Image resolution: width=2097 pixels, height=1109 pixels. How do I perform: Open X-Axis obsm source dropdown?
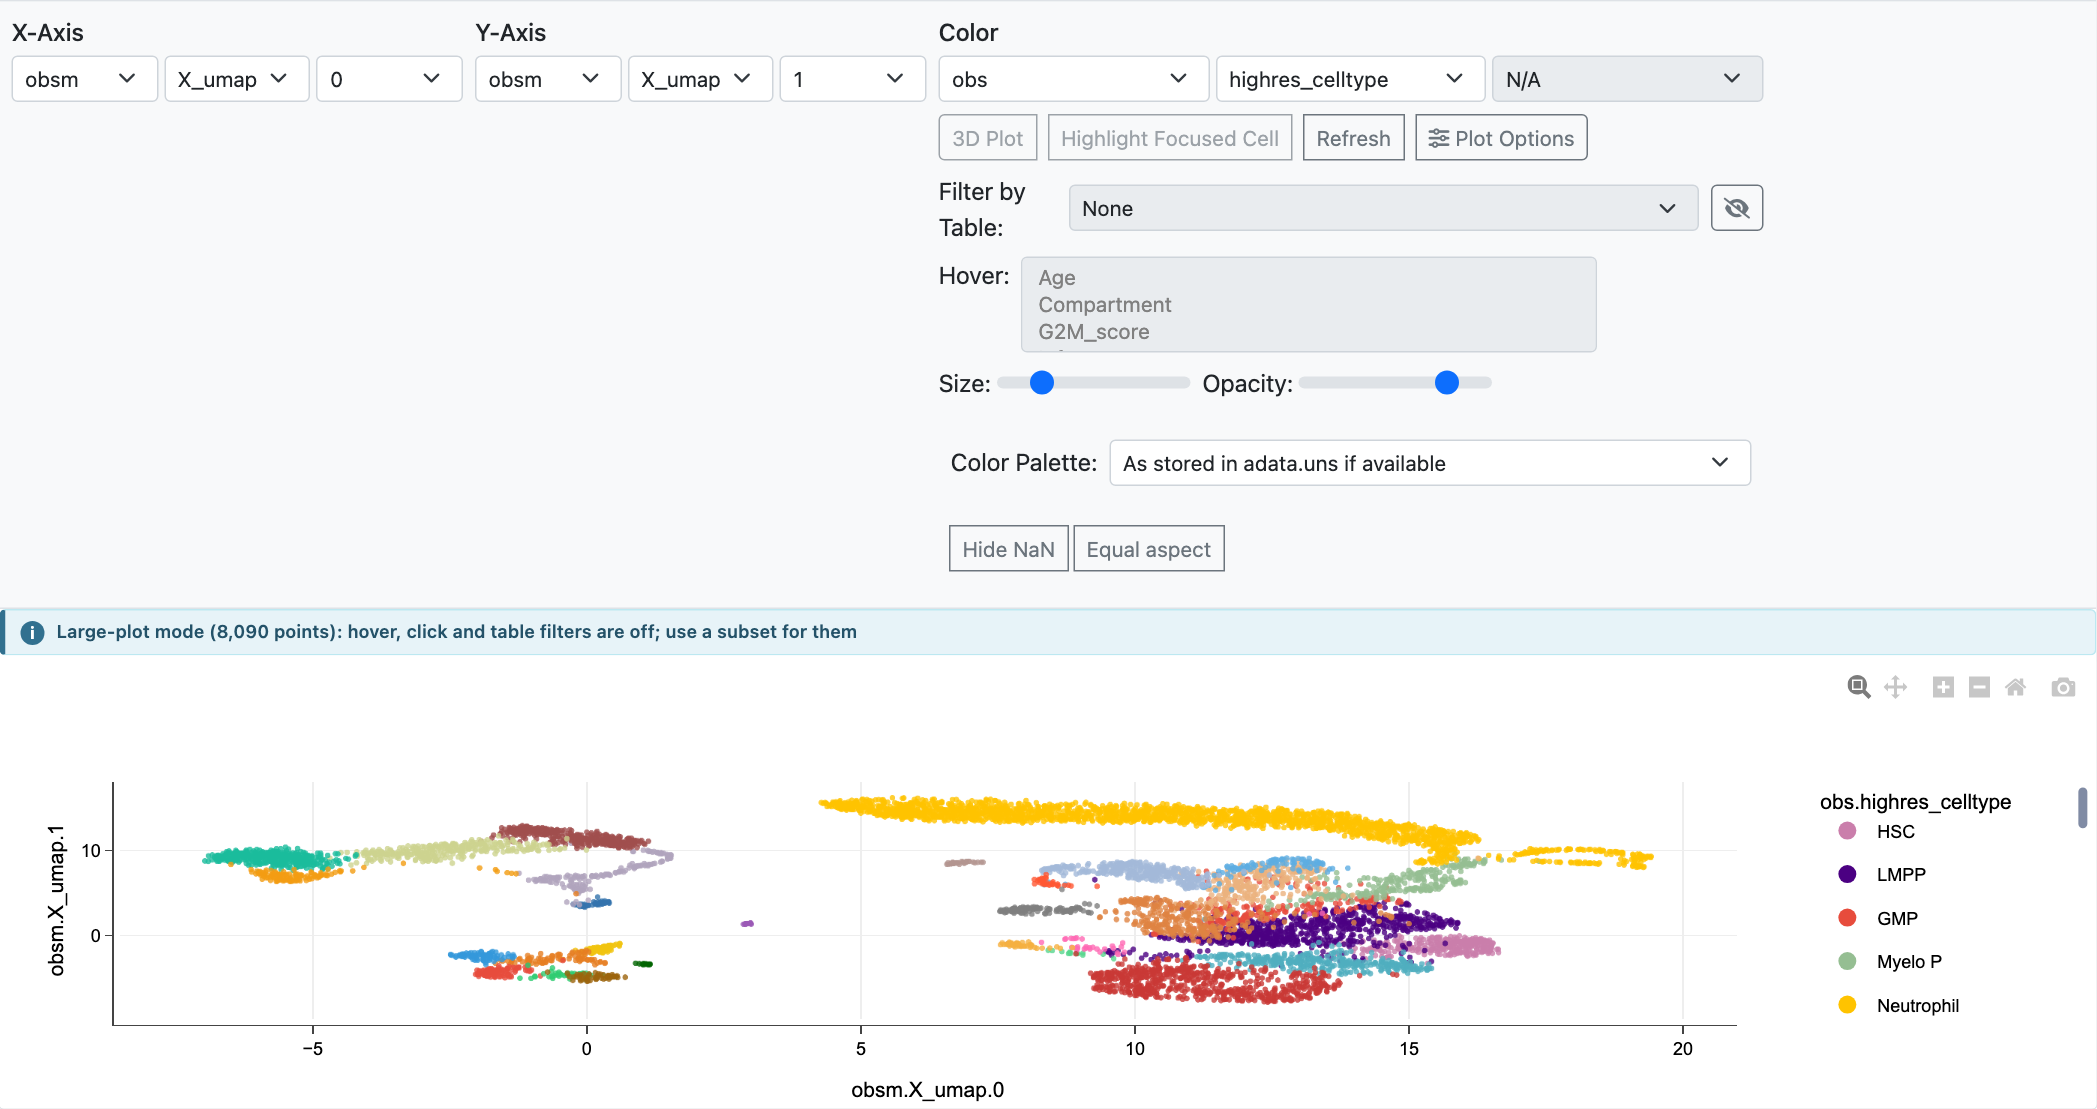click(84, 79)
